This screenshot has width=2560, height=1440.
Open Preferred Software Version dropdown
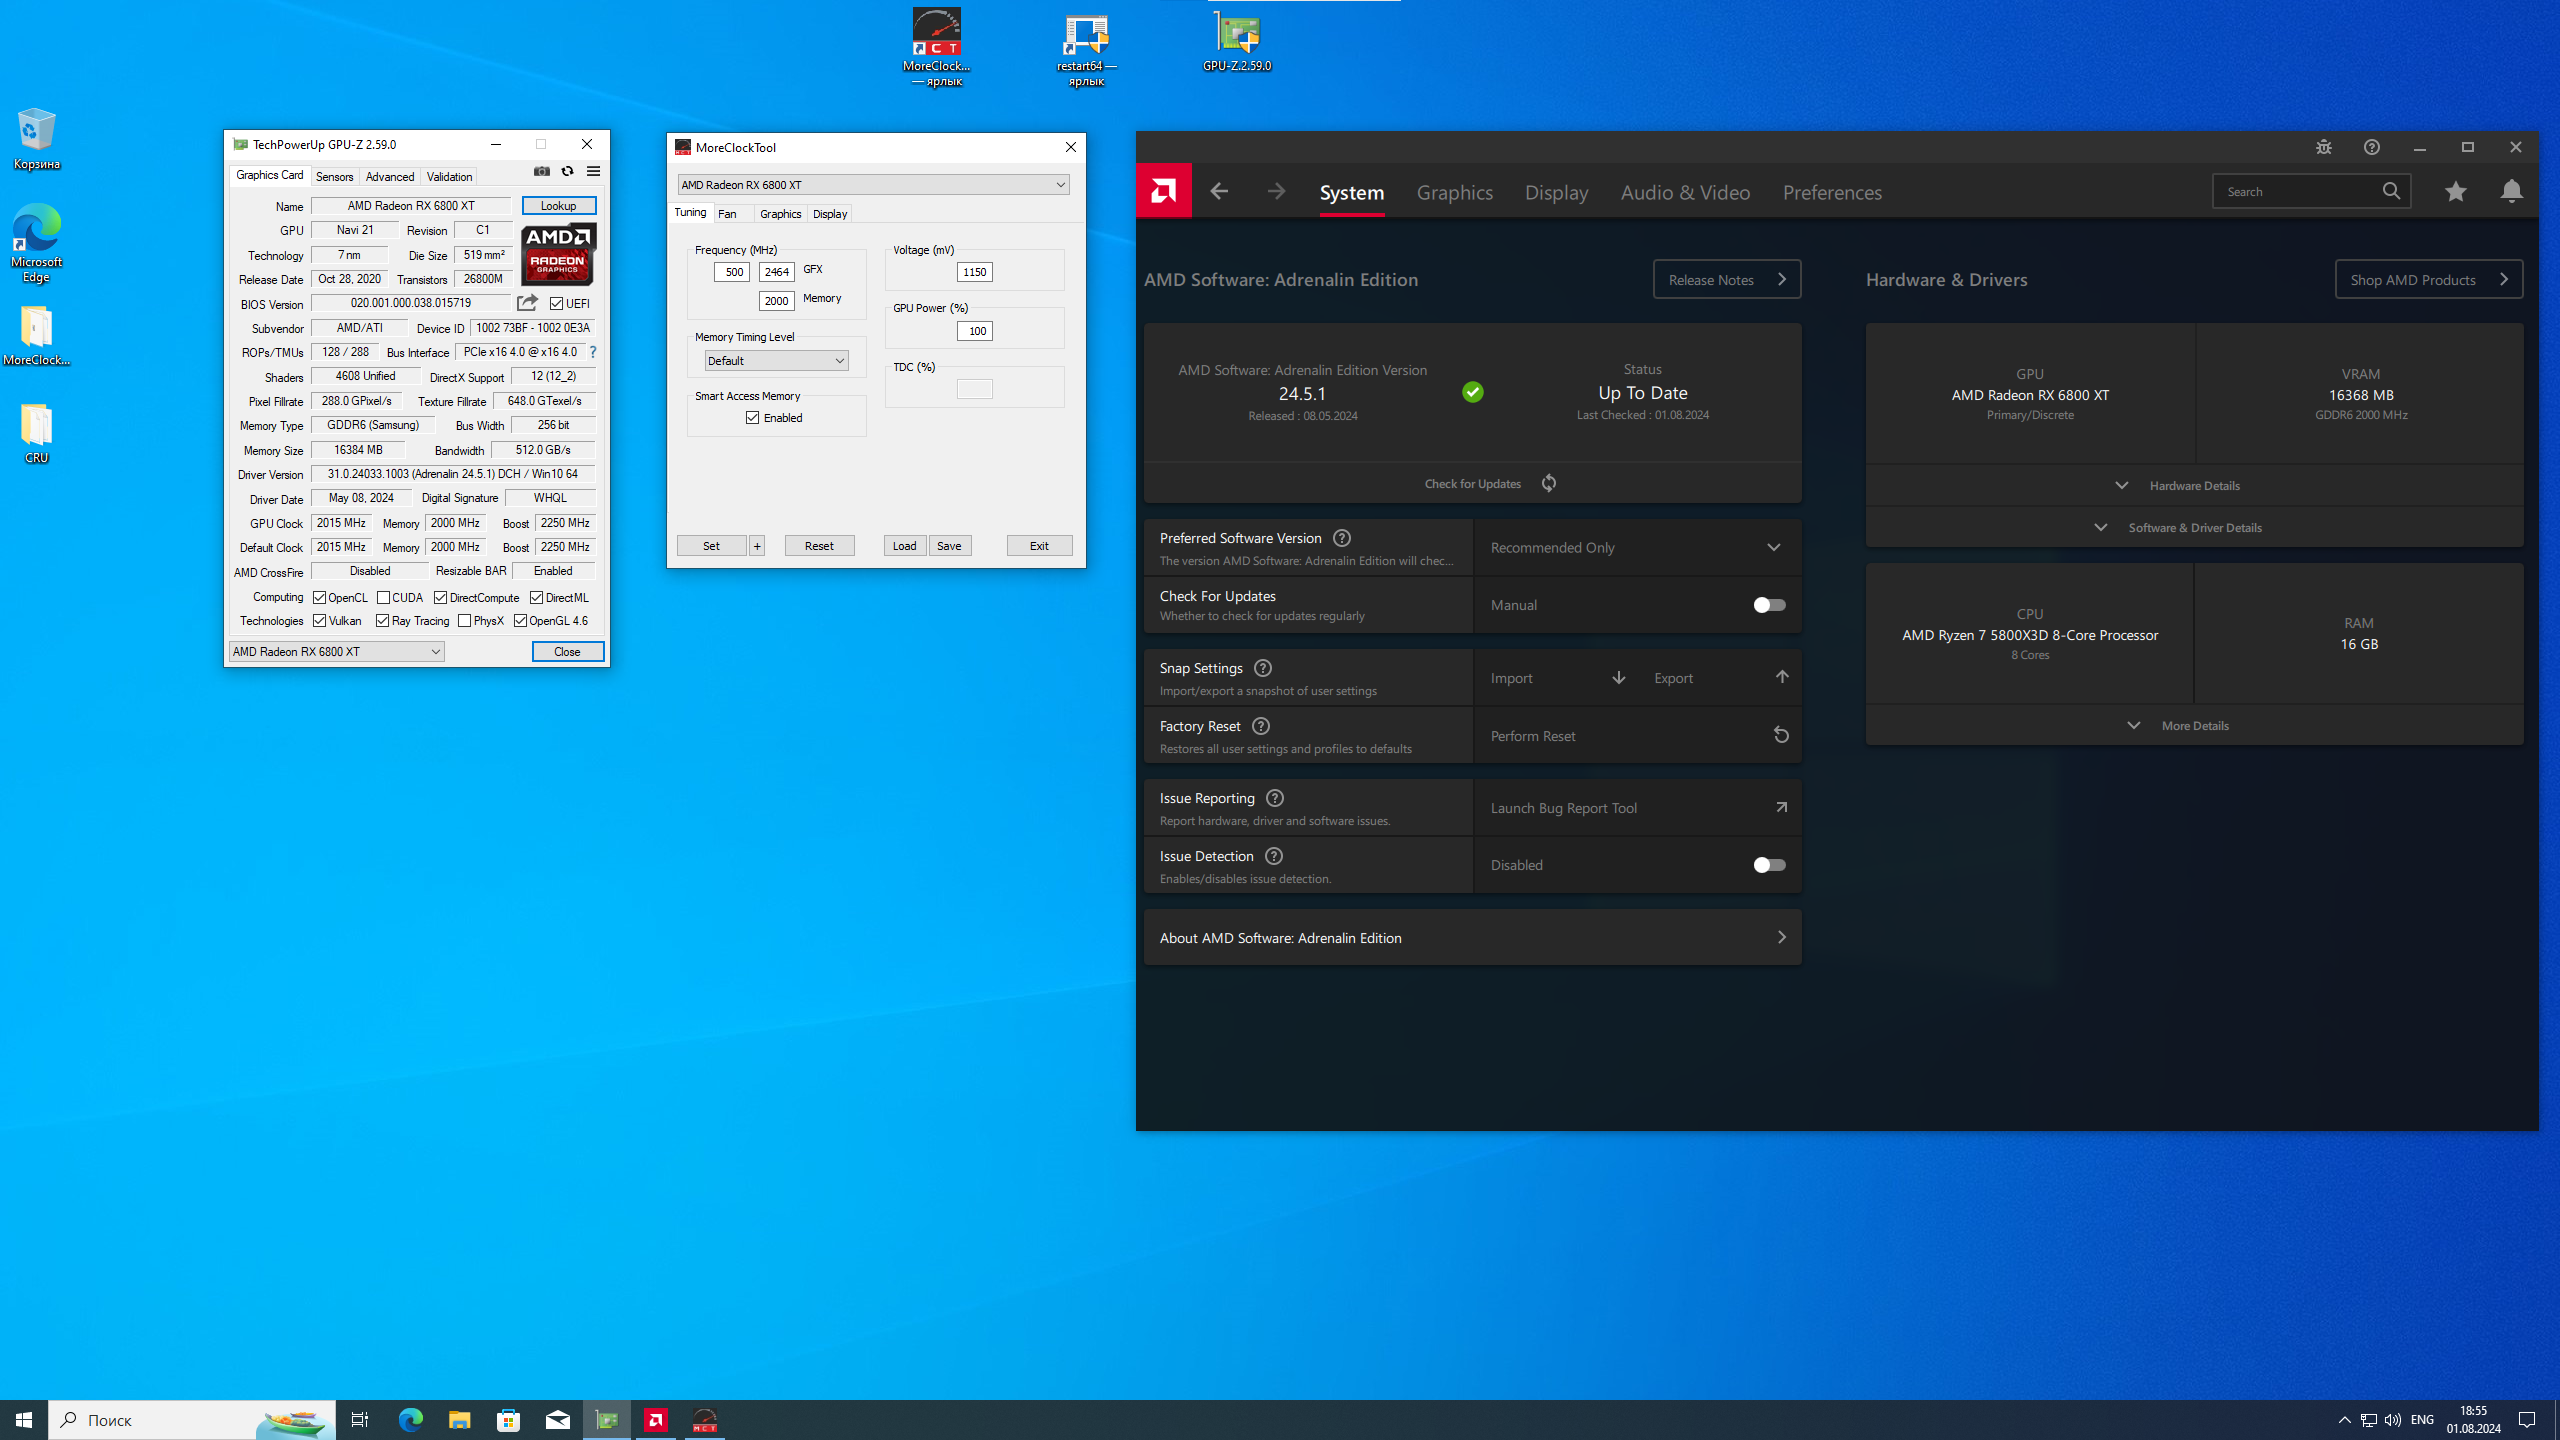pos(1637,547)
